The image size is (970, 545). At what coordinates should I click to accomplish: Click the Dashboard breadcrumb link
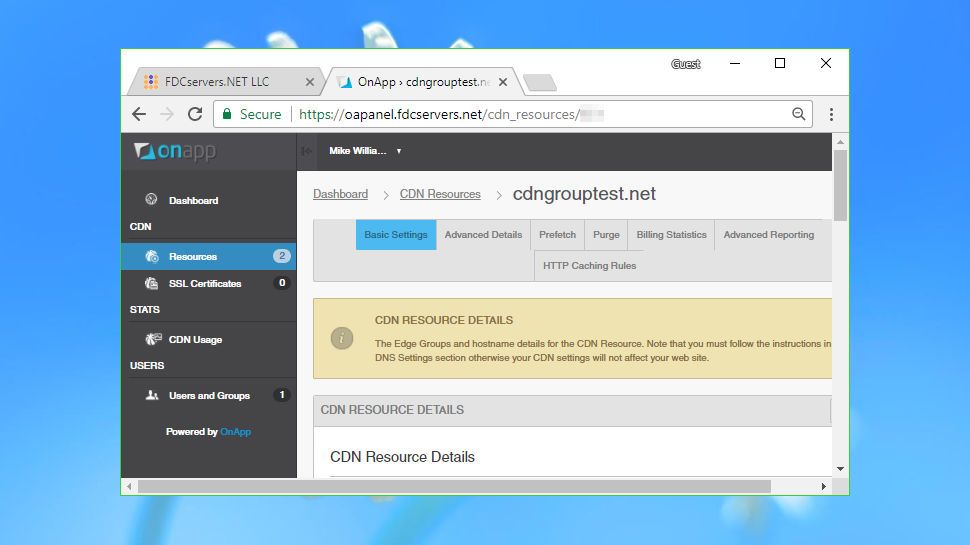pyautogui.click(x=340, y=194)
